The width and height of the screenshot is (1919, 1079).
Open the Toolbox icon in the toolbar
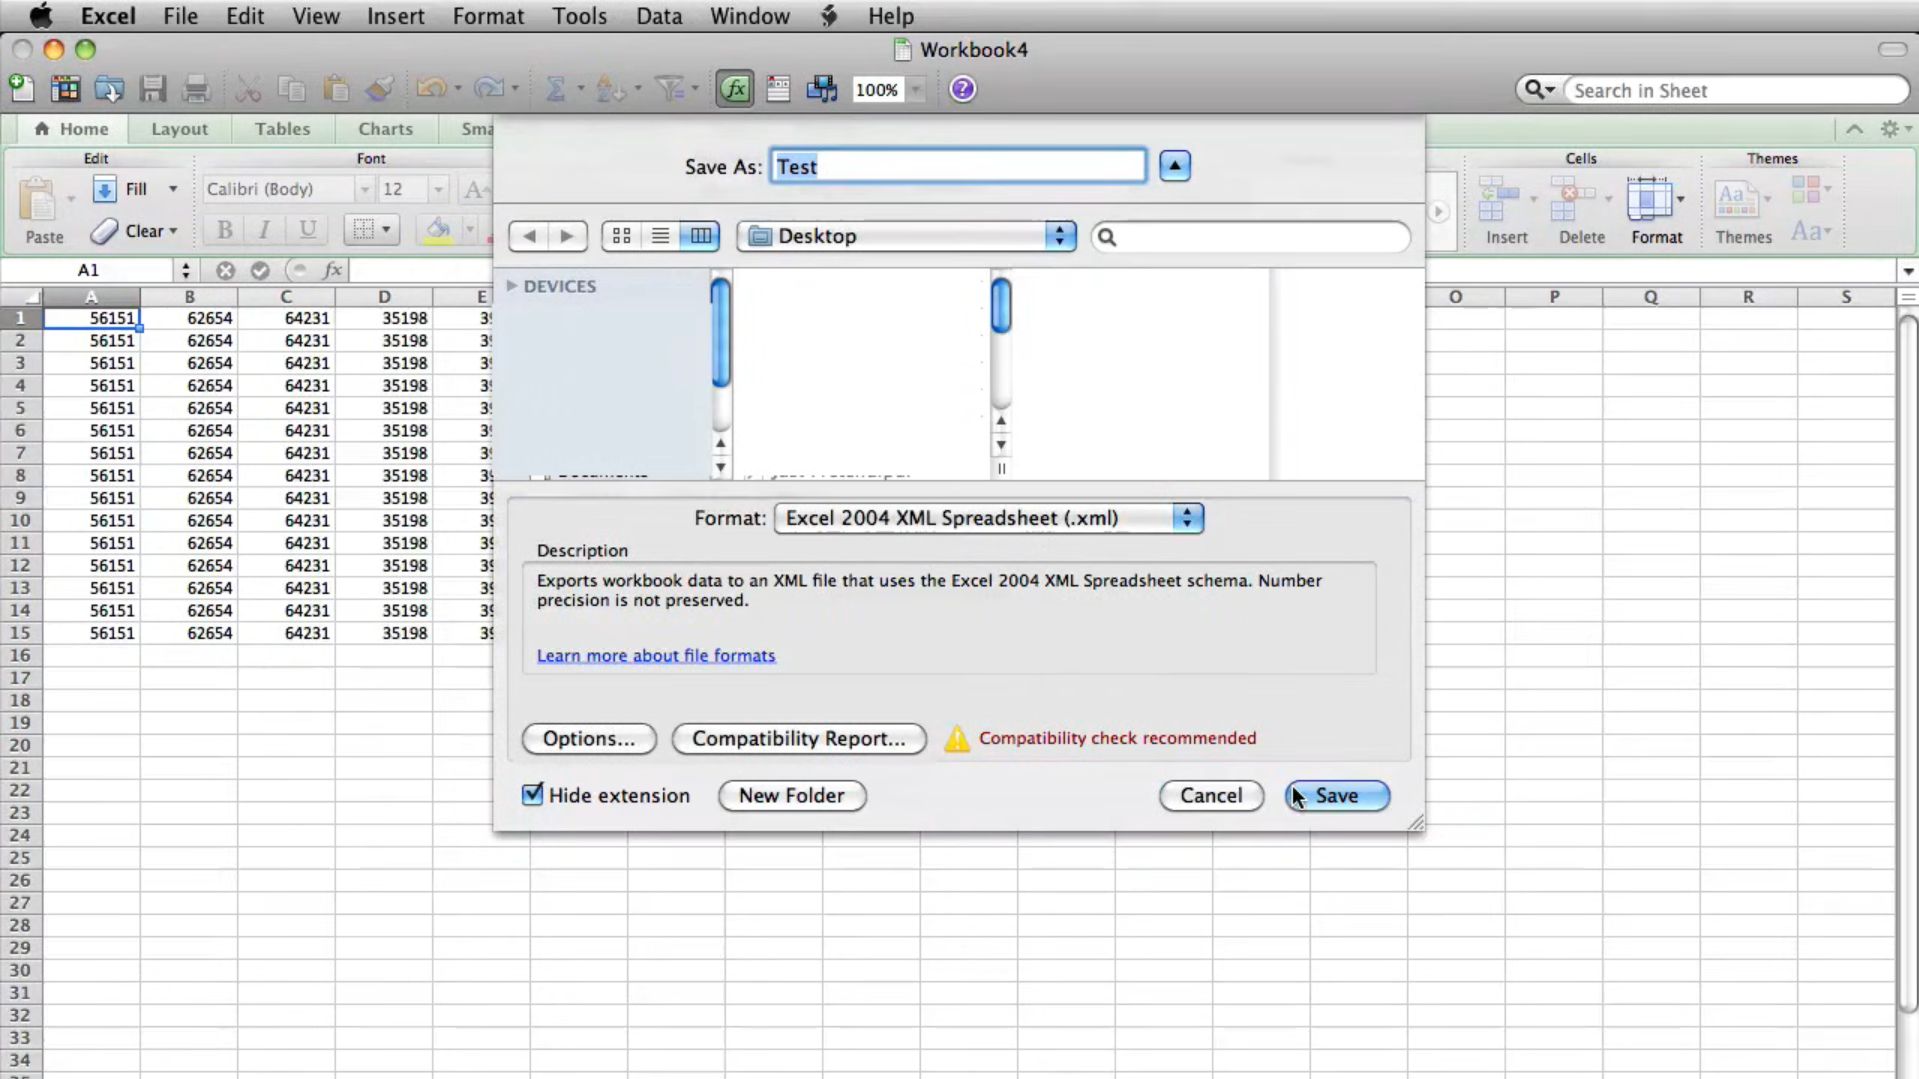point(778,89)
